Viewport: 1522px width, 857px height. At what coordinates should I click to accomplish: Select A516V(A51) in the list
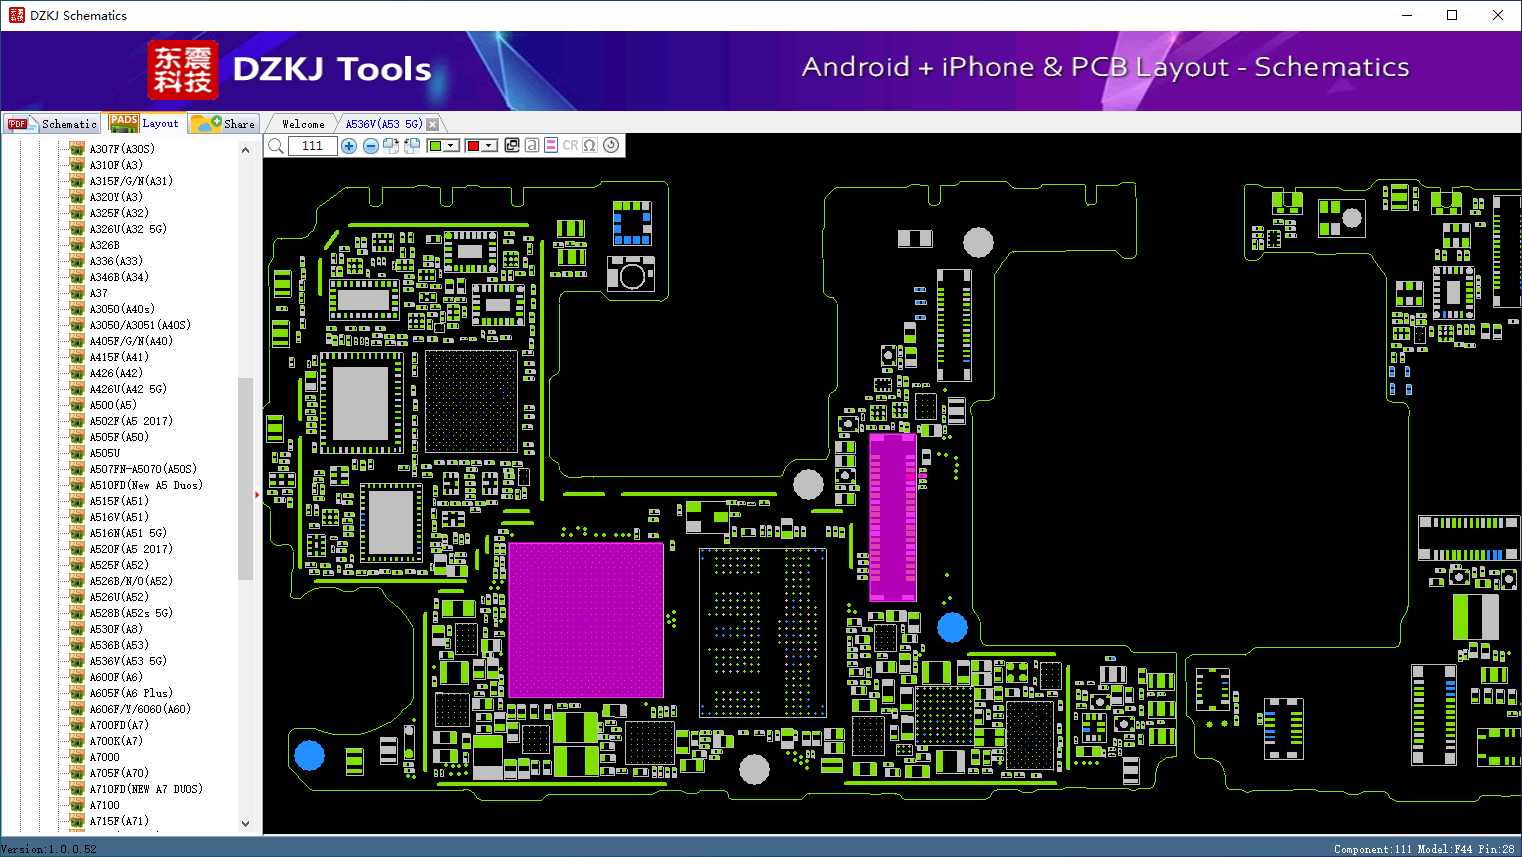(x=119, y=517)
